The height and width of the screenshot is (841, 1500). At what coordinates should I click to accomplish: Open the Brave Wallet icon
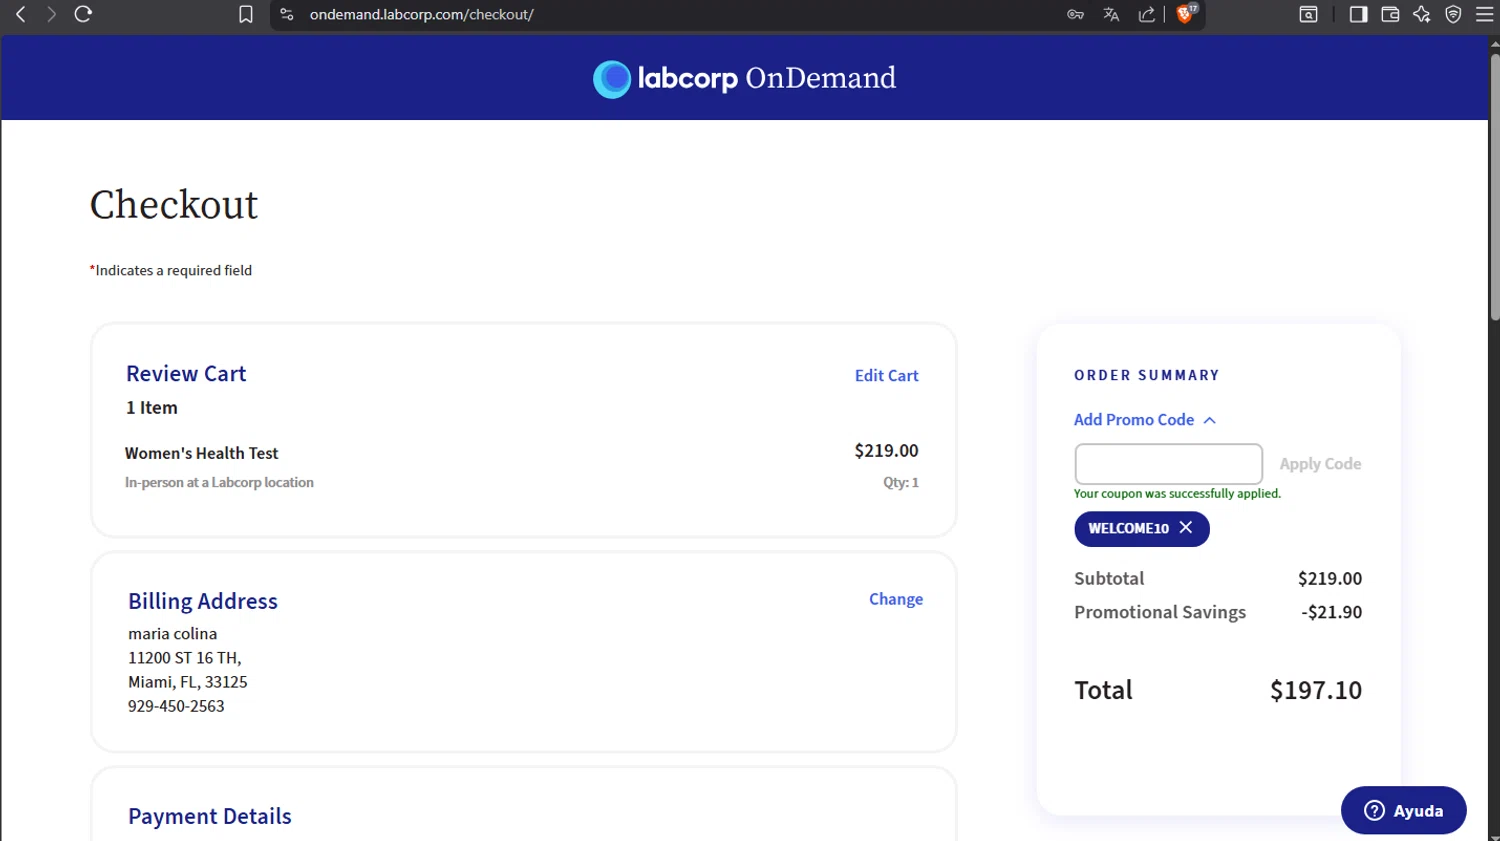coord(1390,14)
